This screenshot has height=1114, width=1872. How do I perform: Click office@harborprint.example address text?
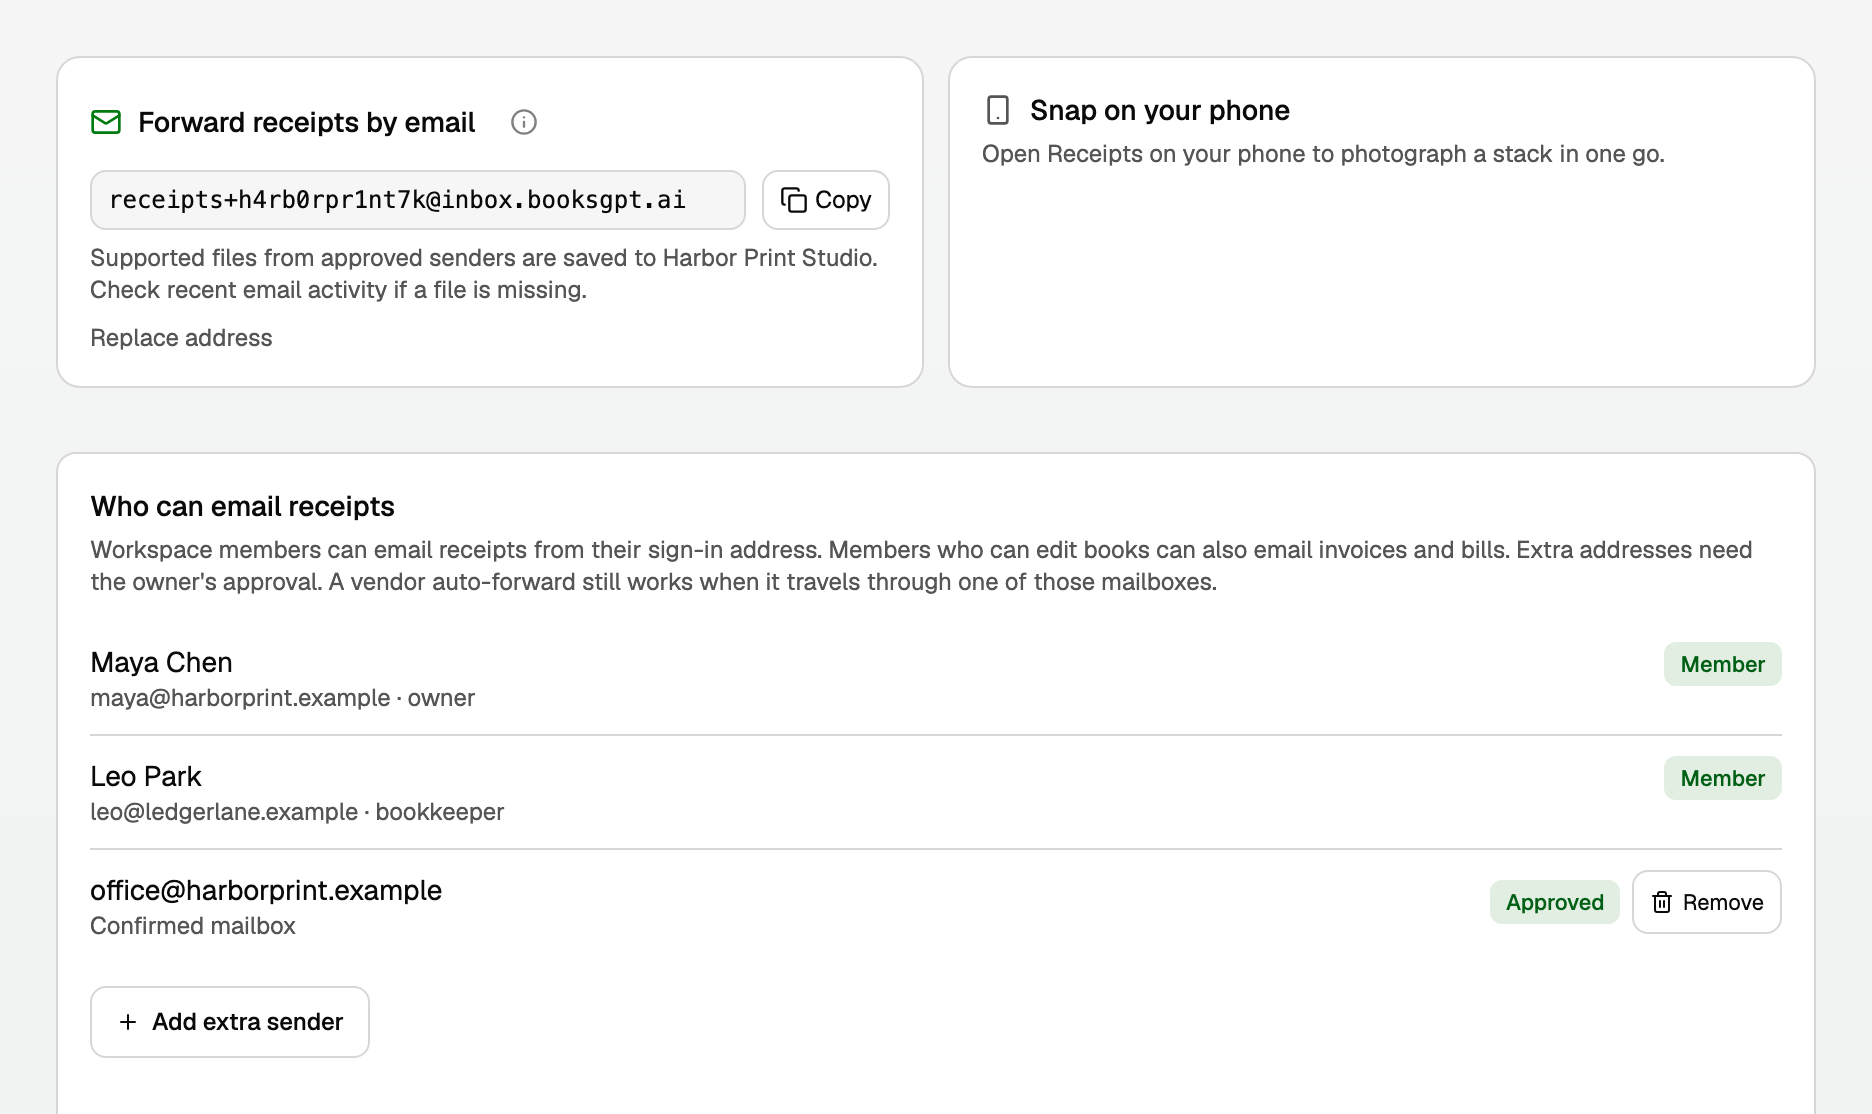[266, 890]
